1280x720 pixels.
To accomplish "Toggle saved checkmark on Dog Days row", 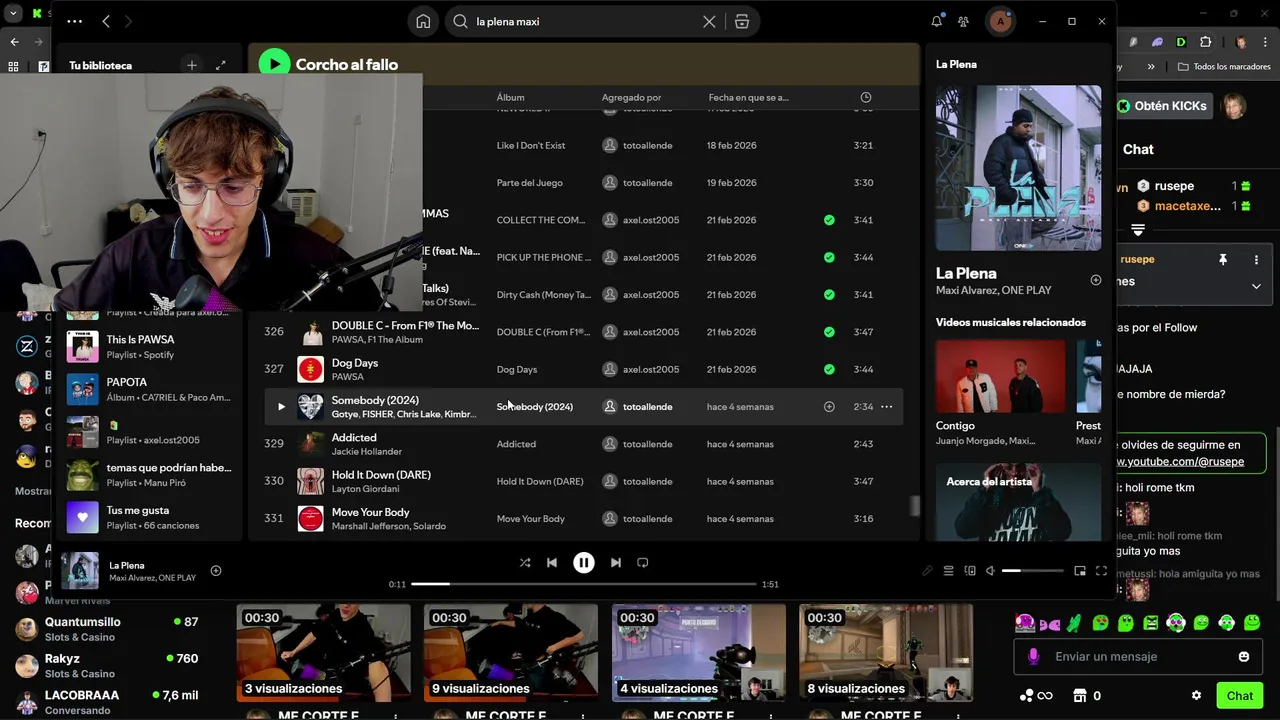I will pyautogui.click(x=829, y=369).
